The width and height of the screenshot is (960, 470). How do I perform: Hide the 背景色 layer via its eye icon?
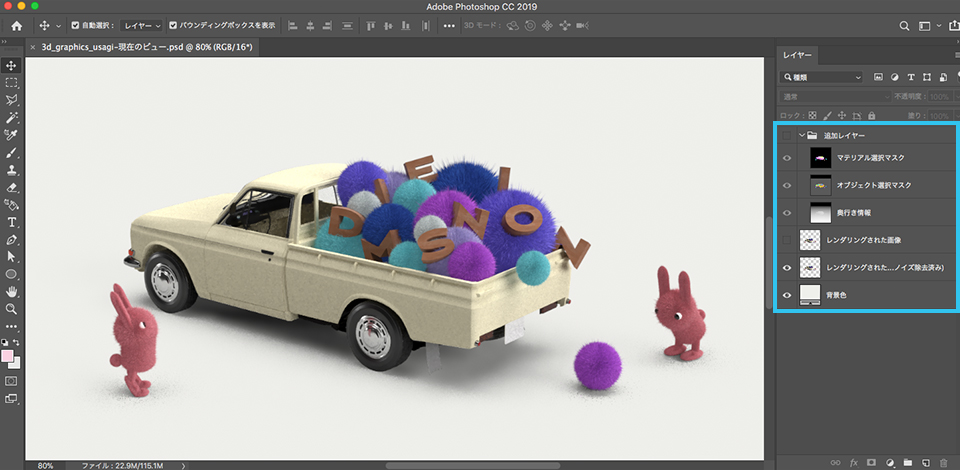[x=787, y=295]
